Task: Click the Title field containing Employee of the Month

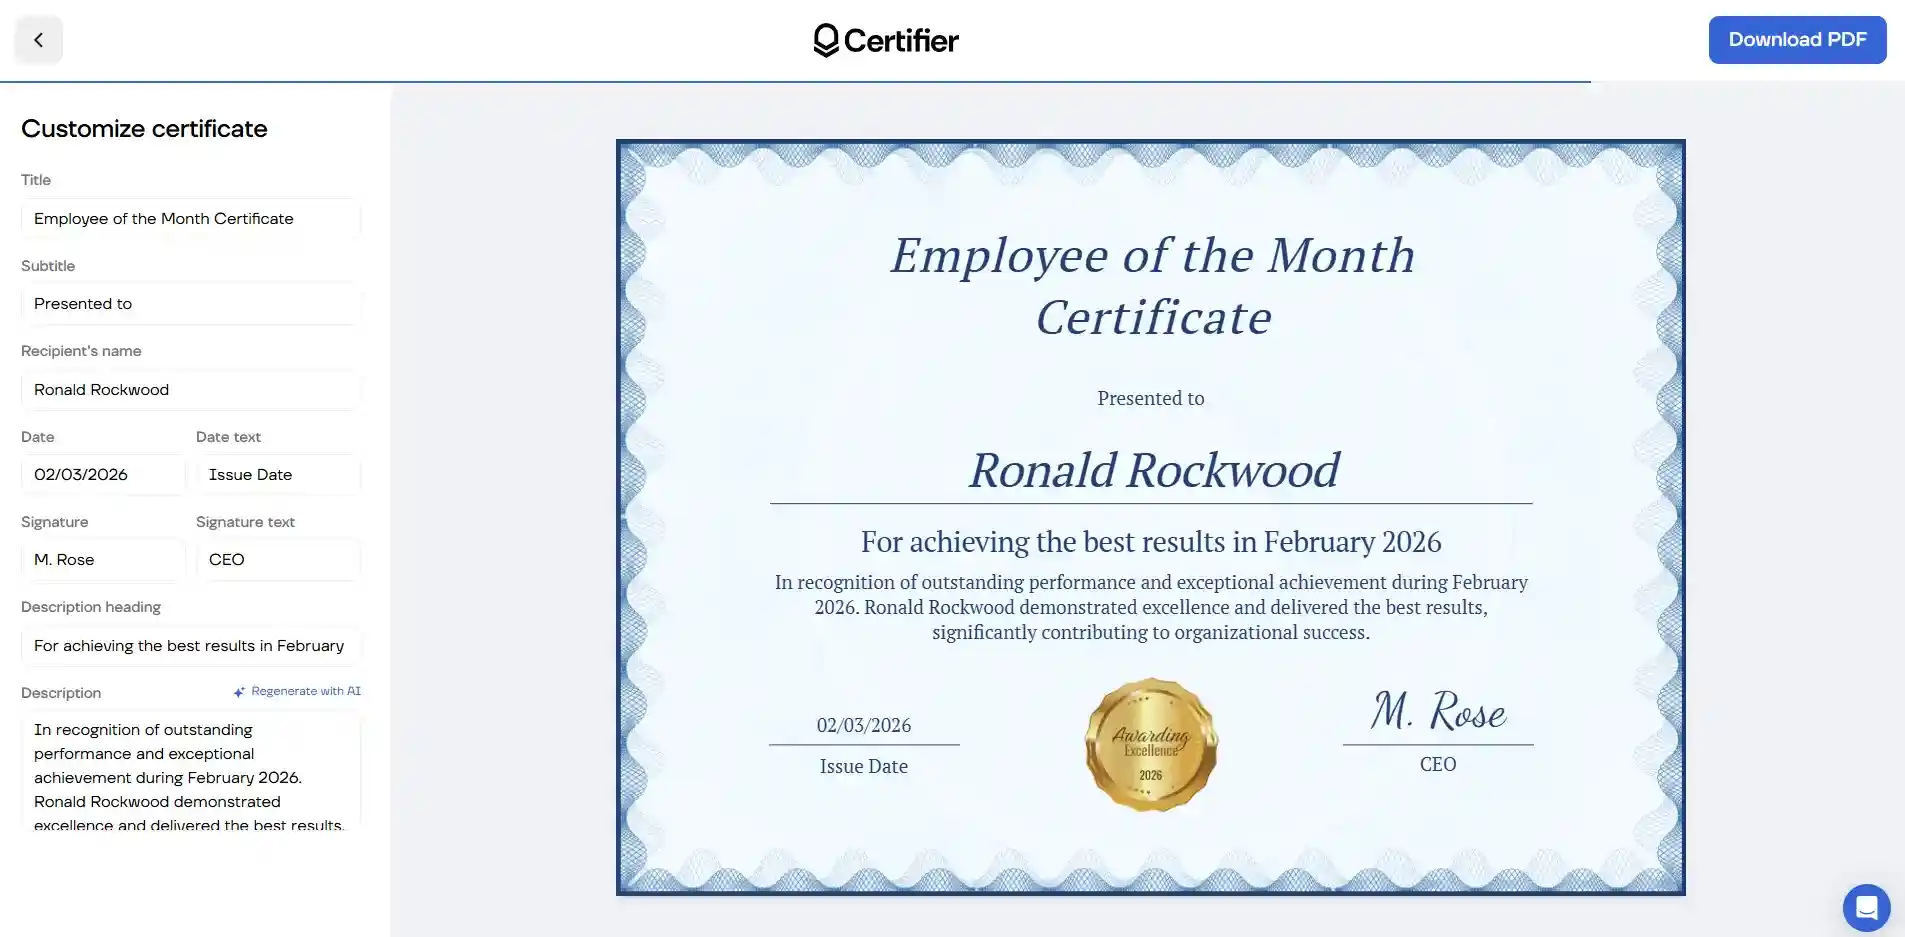Action: [190, 218]
